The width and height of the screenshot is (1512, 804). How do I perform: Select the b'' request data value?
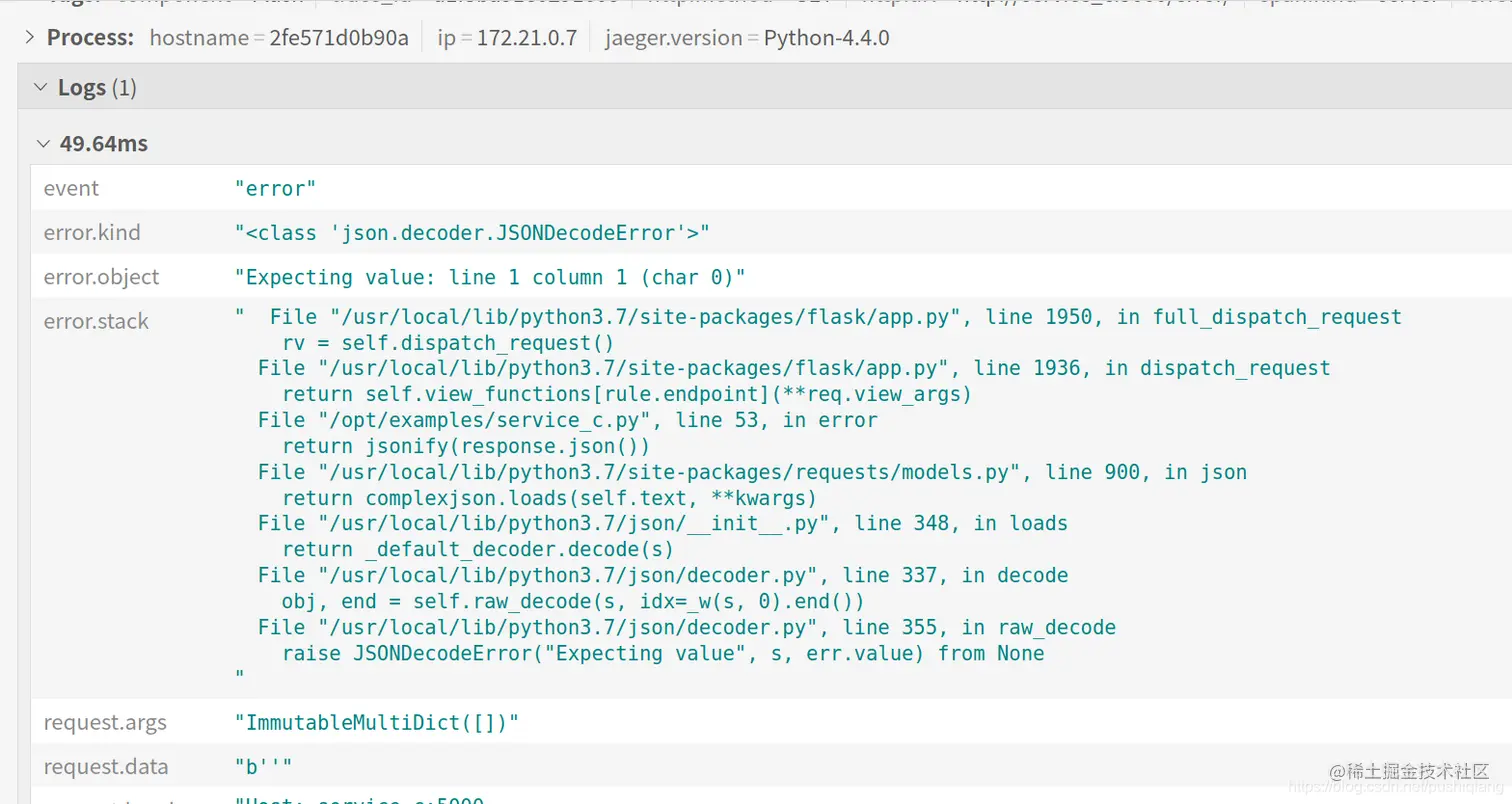263,767
